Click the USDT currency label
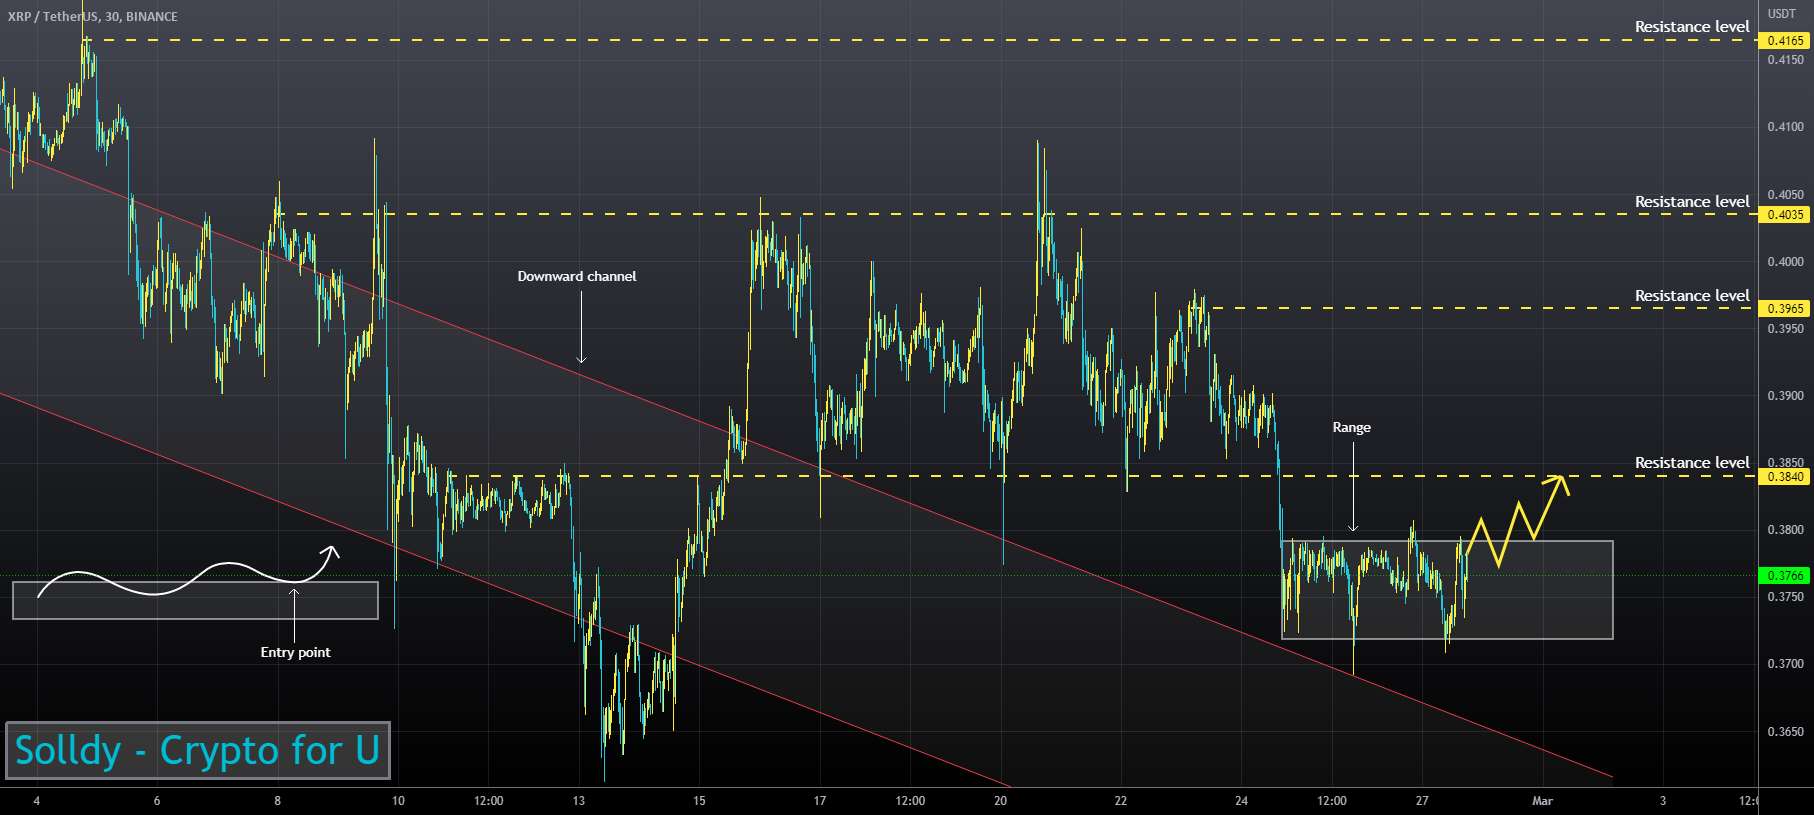This screenshot has height=815, width=1814. click(x=1781, y=14)
